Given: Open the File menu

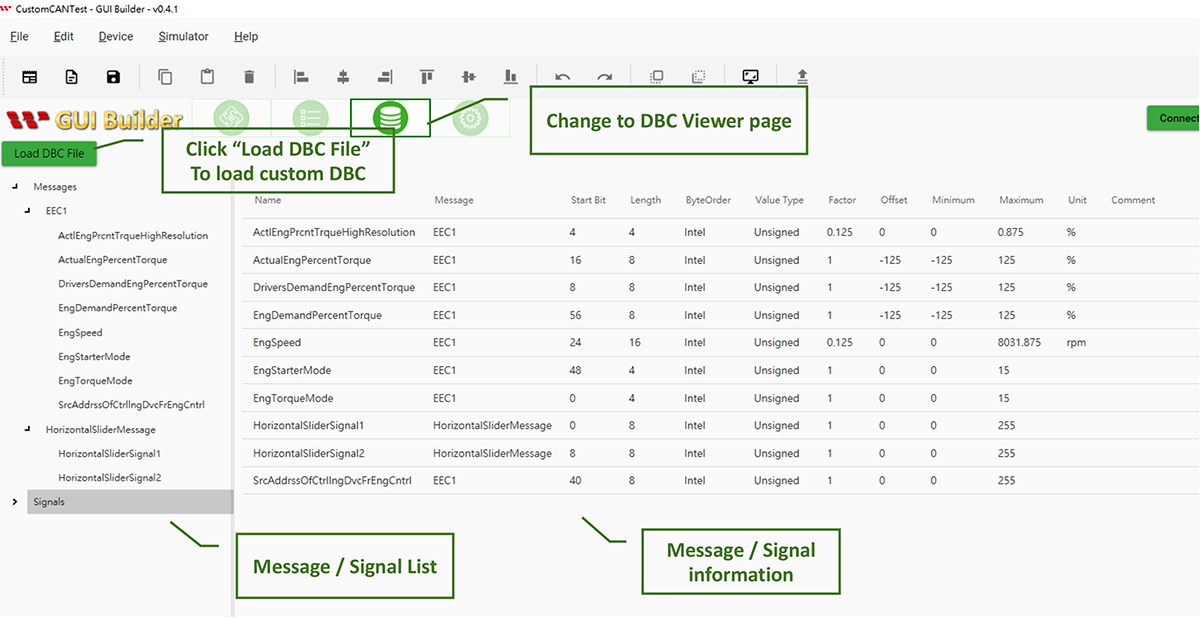Looking at the screenshot, I should click(19, 37).
